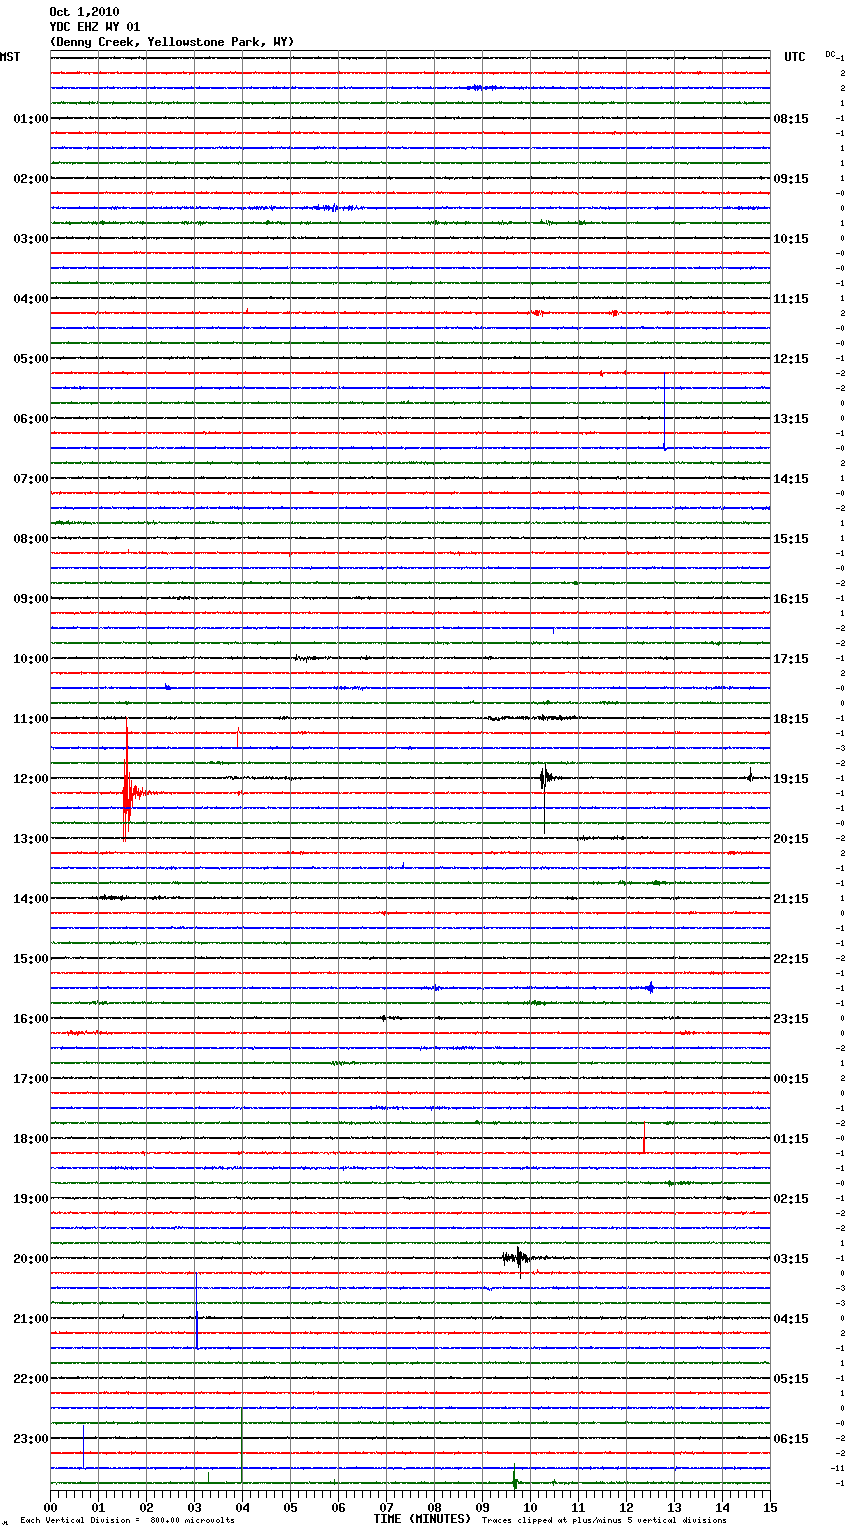Click the UTC time label '19:15'
This screenshot has height=1534, width=850.
click(791, 779)
